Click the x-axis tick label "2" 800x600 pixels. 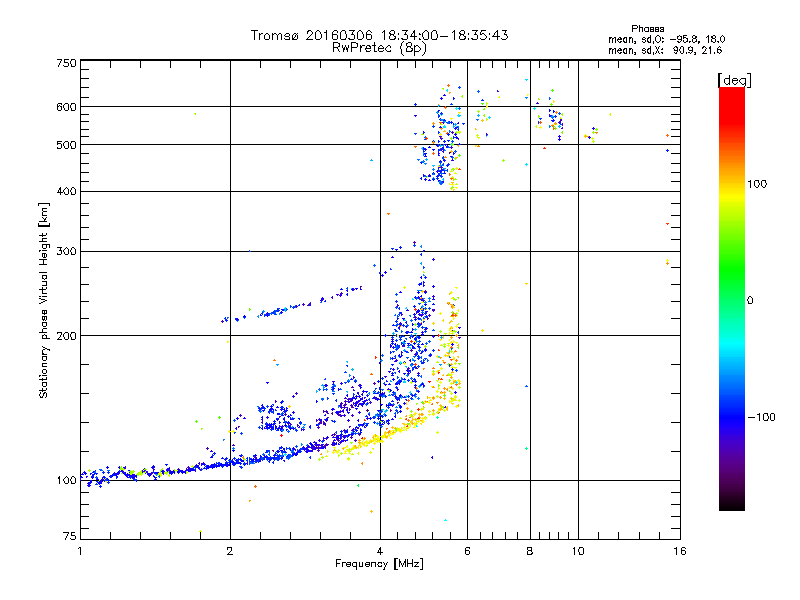click(x=230, y=551)
